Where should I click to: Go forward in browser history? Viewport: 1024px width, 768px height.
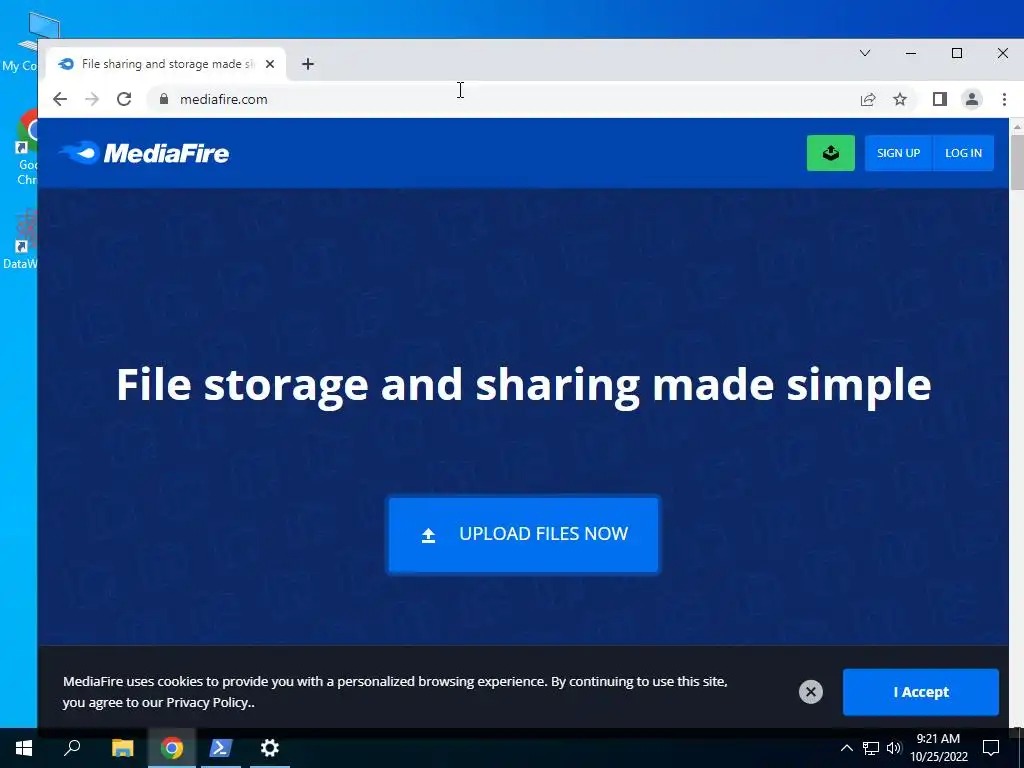(92, 99)
